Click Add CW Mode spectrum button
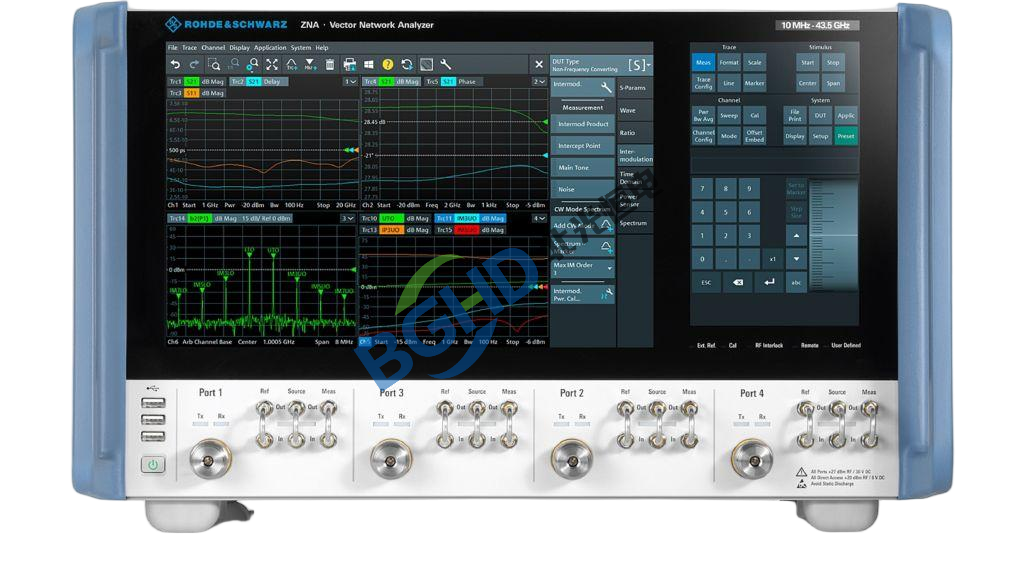1024x576 pixels. point(583,225)
